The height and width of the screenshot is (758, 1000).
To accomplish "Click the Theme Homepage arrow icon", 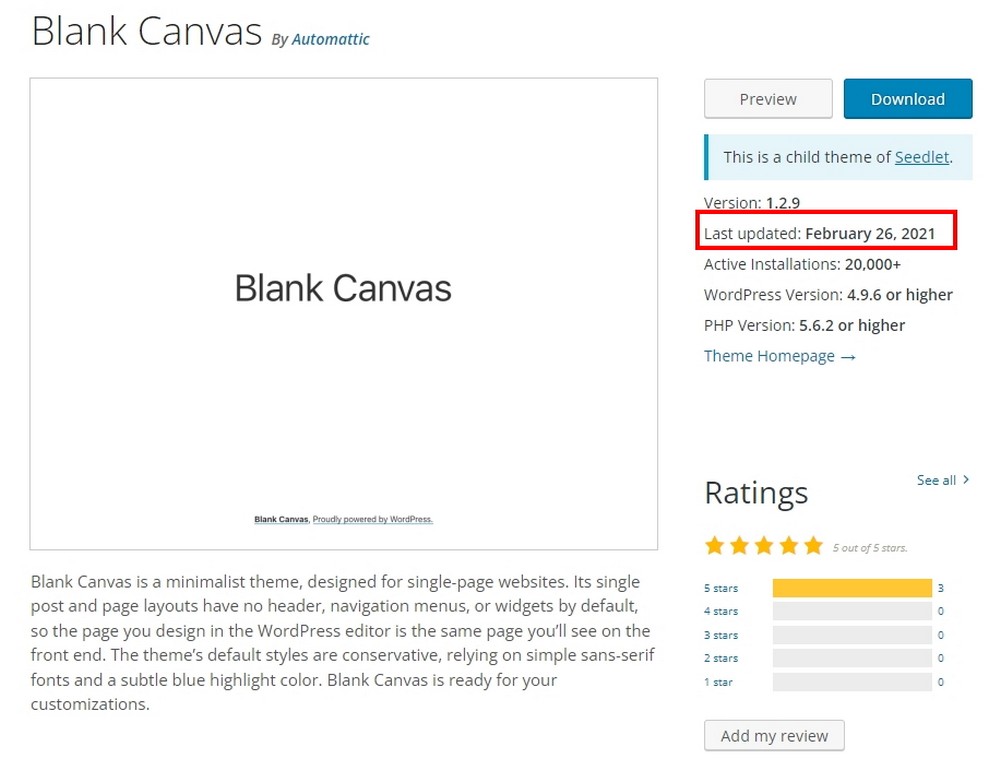I will point(848,357).
